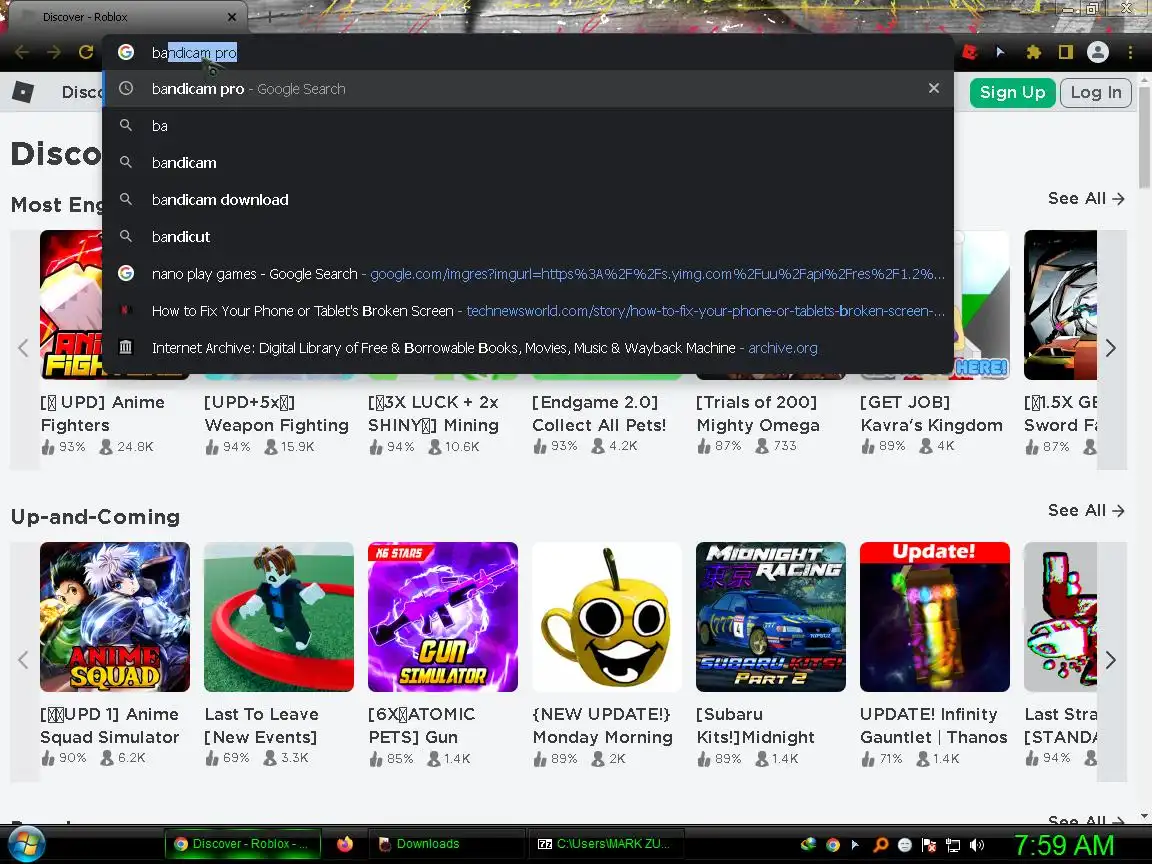
Task: Open the C:\Users\MARK taskbar window
Action: pos(605,844)
